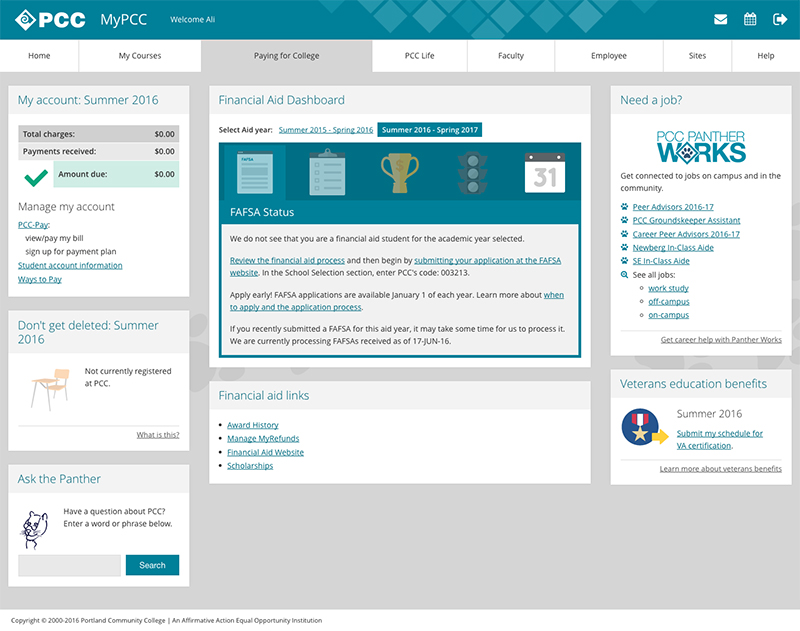
Task: Go to the My Courses tab
Action: pos(139,56)
